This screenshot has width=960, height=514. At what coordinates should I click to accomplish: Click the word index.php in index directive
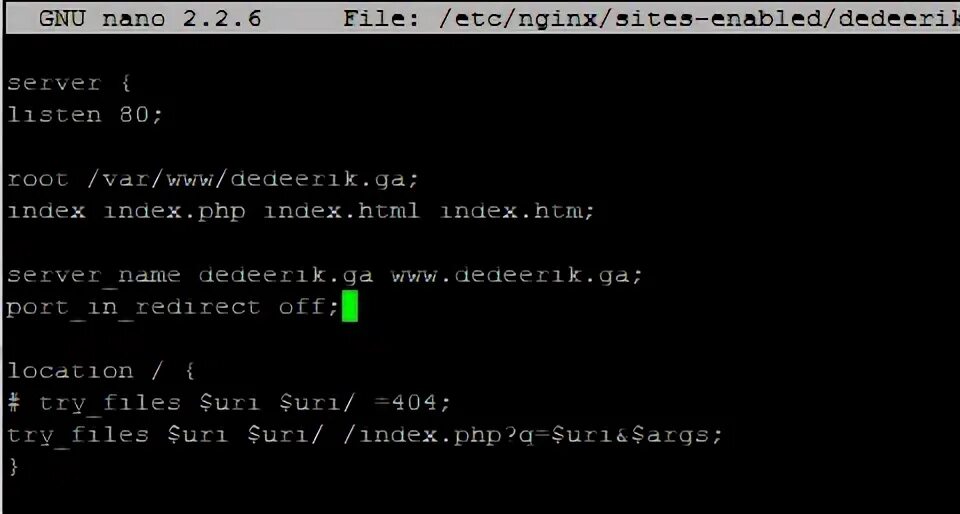pyautogui.click(x=174, y=212)
